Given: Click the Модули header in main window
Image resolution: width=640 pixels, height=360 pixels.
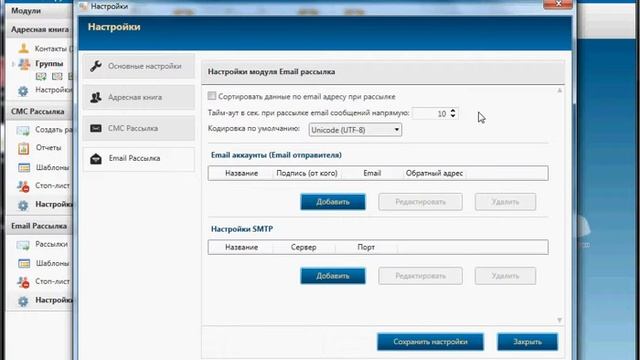Looking at the screenshot, I should pyautogui.click(x=26, y=11).
